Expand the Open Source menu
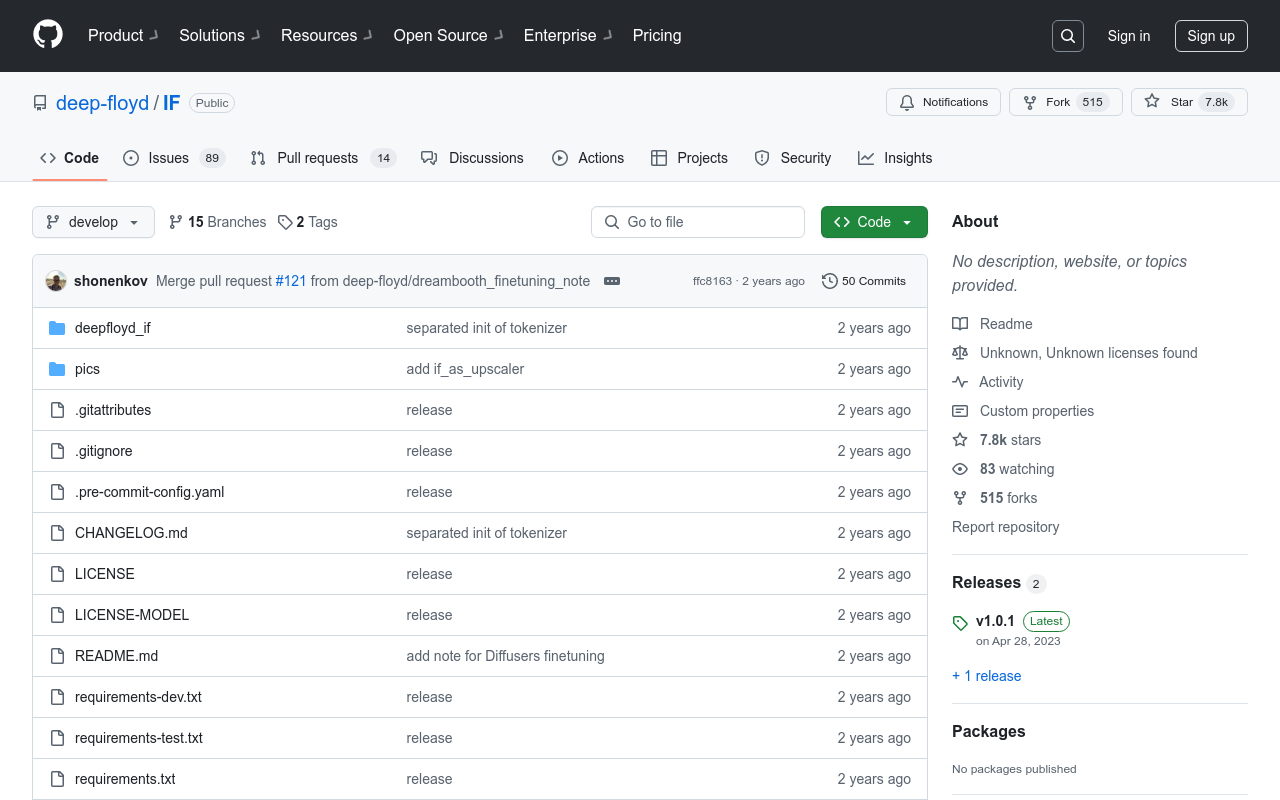 point(449,36)
